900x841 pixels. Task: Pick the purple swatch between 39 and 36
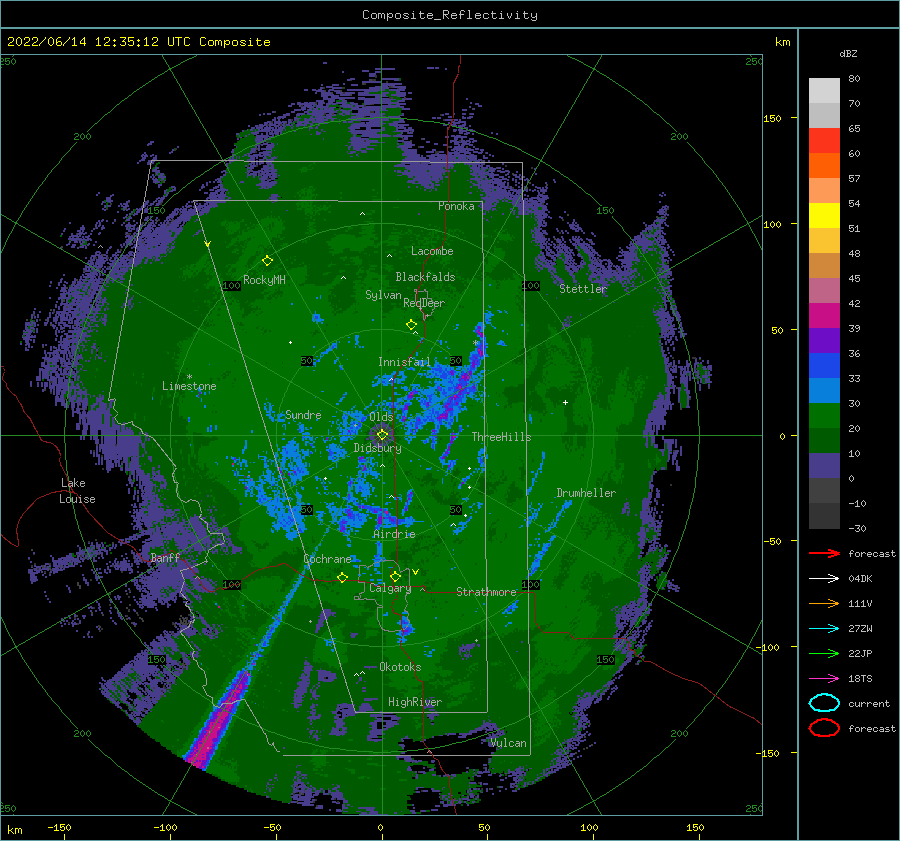click(x=824, y=340)
